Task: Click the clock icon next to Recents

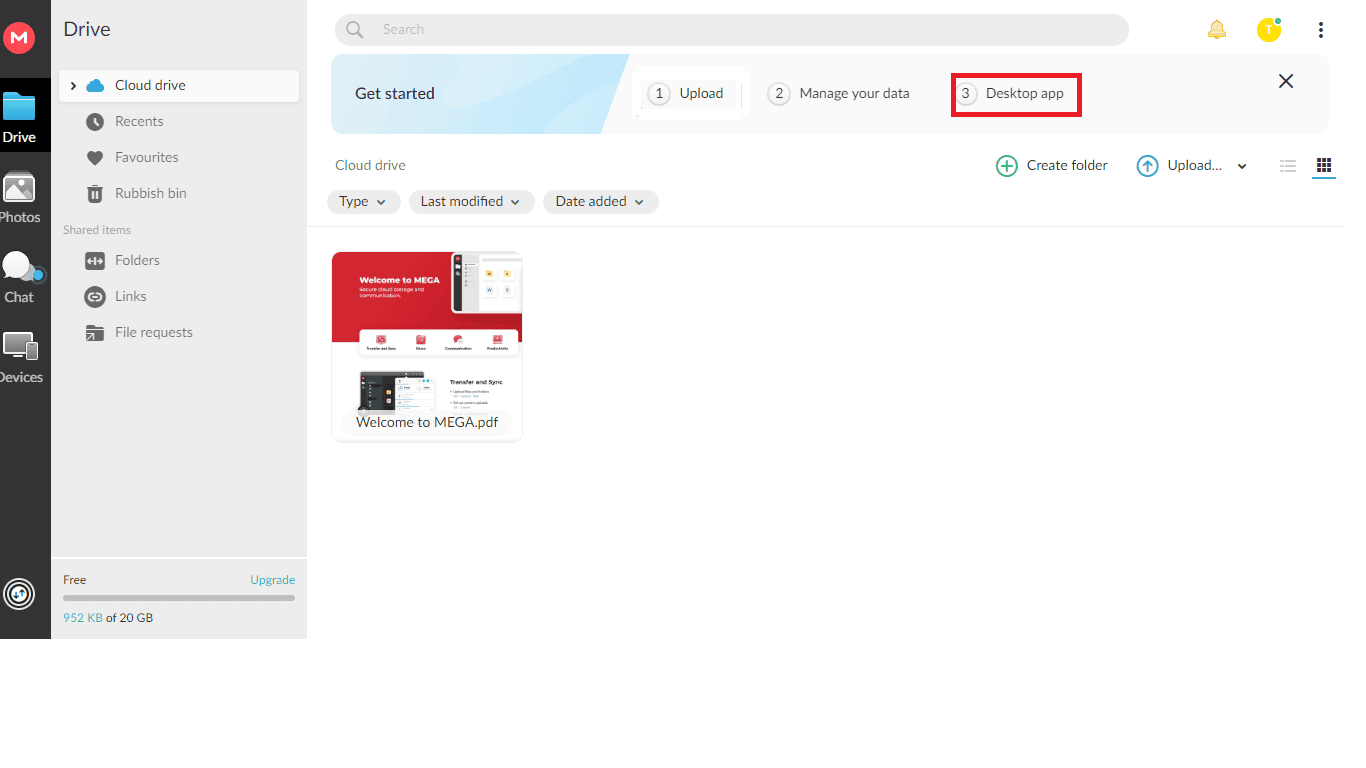Action: pos(95,122)
